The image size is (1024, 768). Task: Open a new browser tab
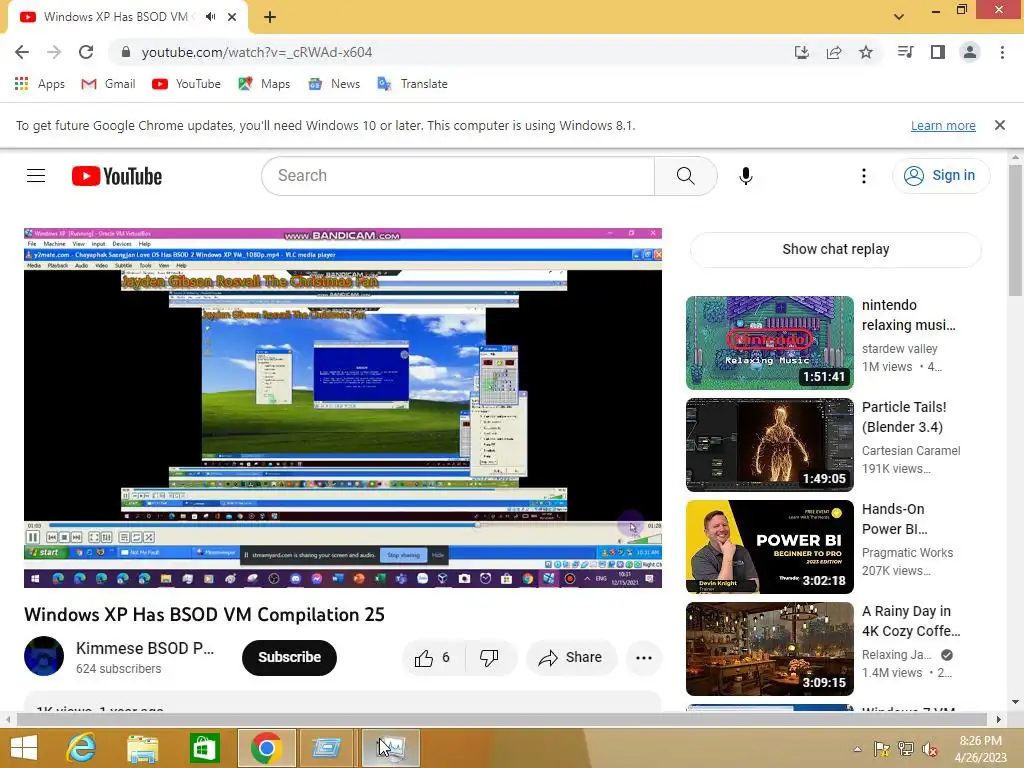[270, 17]
